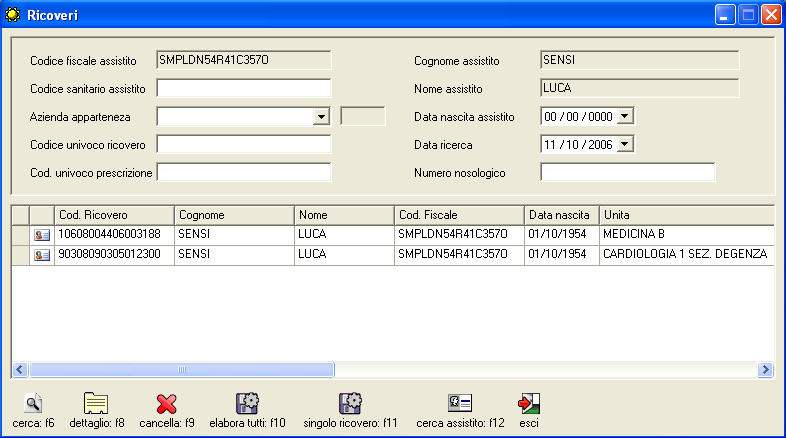
Task: Click the Codice sanitario assistito field
Action: [243, 88]
